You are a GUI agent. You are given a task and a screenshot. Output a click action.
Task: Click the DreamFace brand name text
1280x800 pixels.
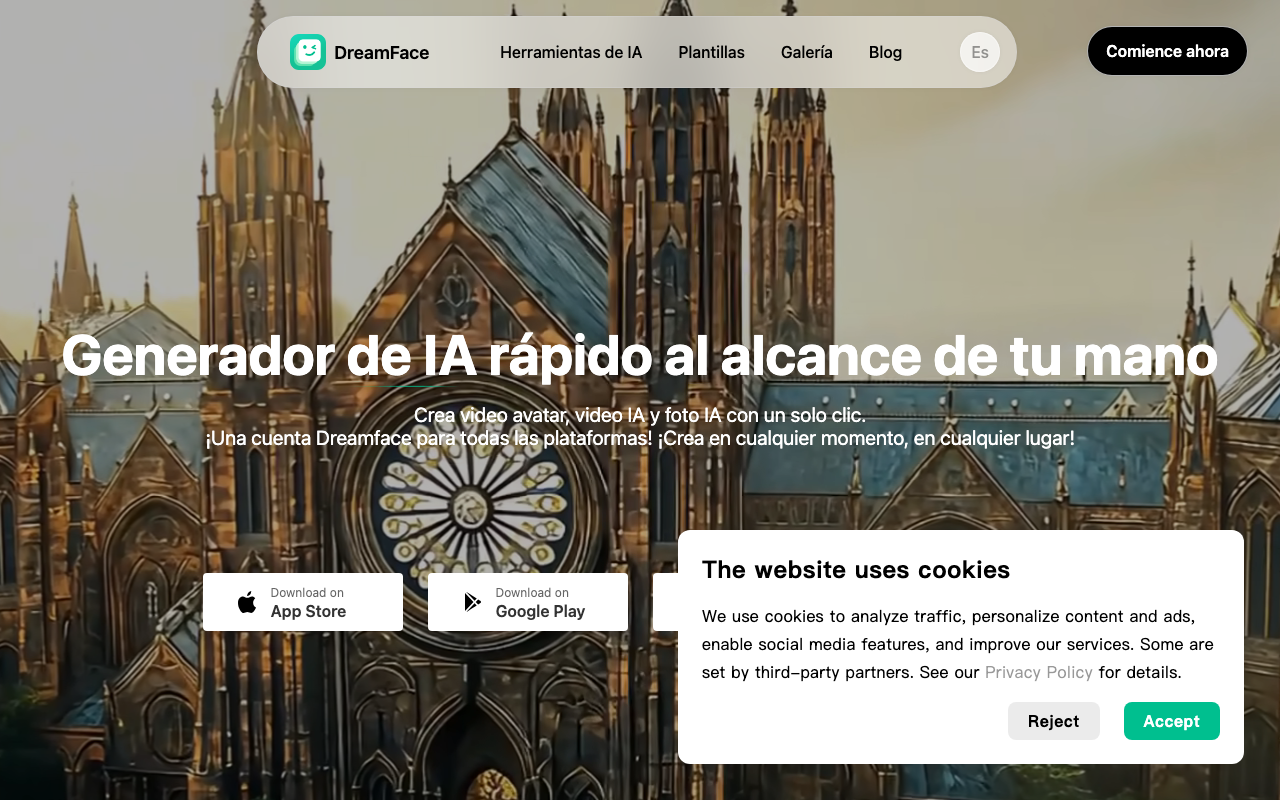(x=381, y=53)
